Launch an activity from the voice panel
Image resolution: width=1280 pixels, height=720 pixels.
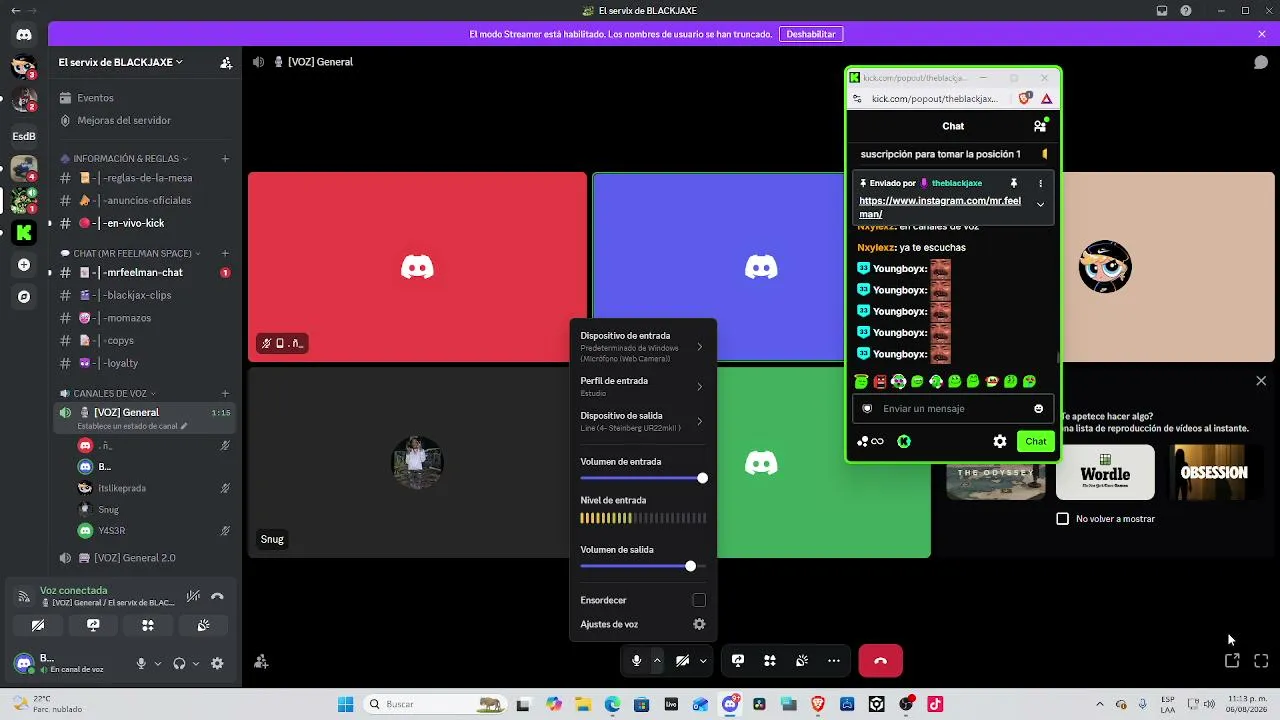(x=148, y=625)
